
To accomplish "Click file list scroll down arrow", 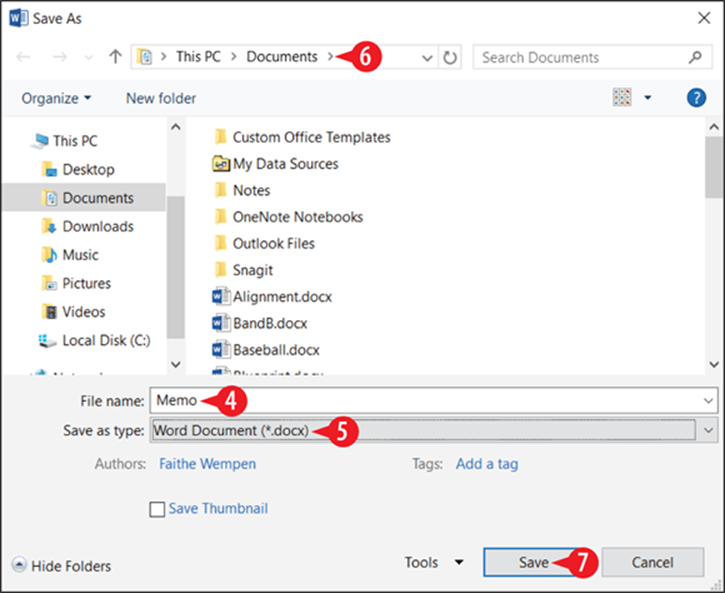I will tap(714, 364).
